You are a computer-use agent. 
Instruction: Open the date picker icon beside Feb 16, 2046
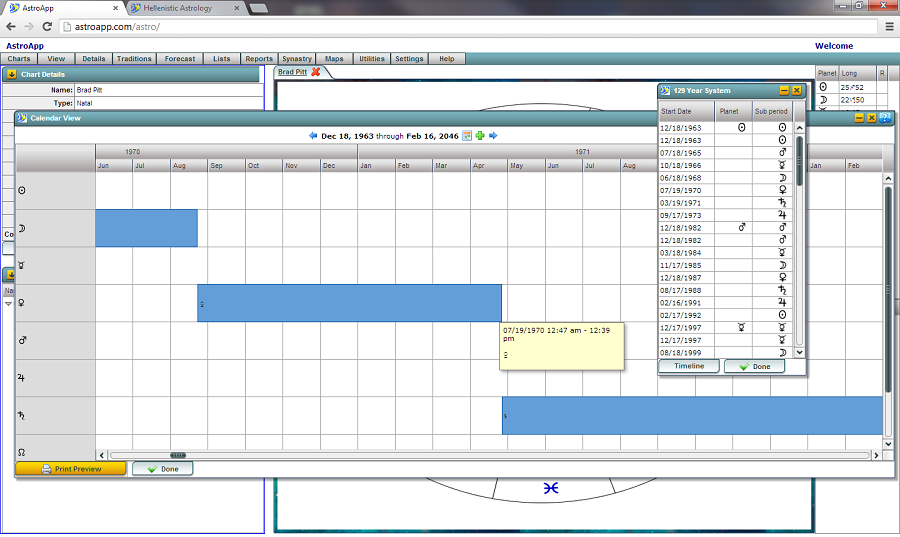point(467,136)
